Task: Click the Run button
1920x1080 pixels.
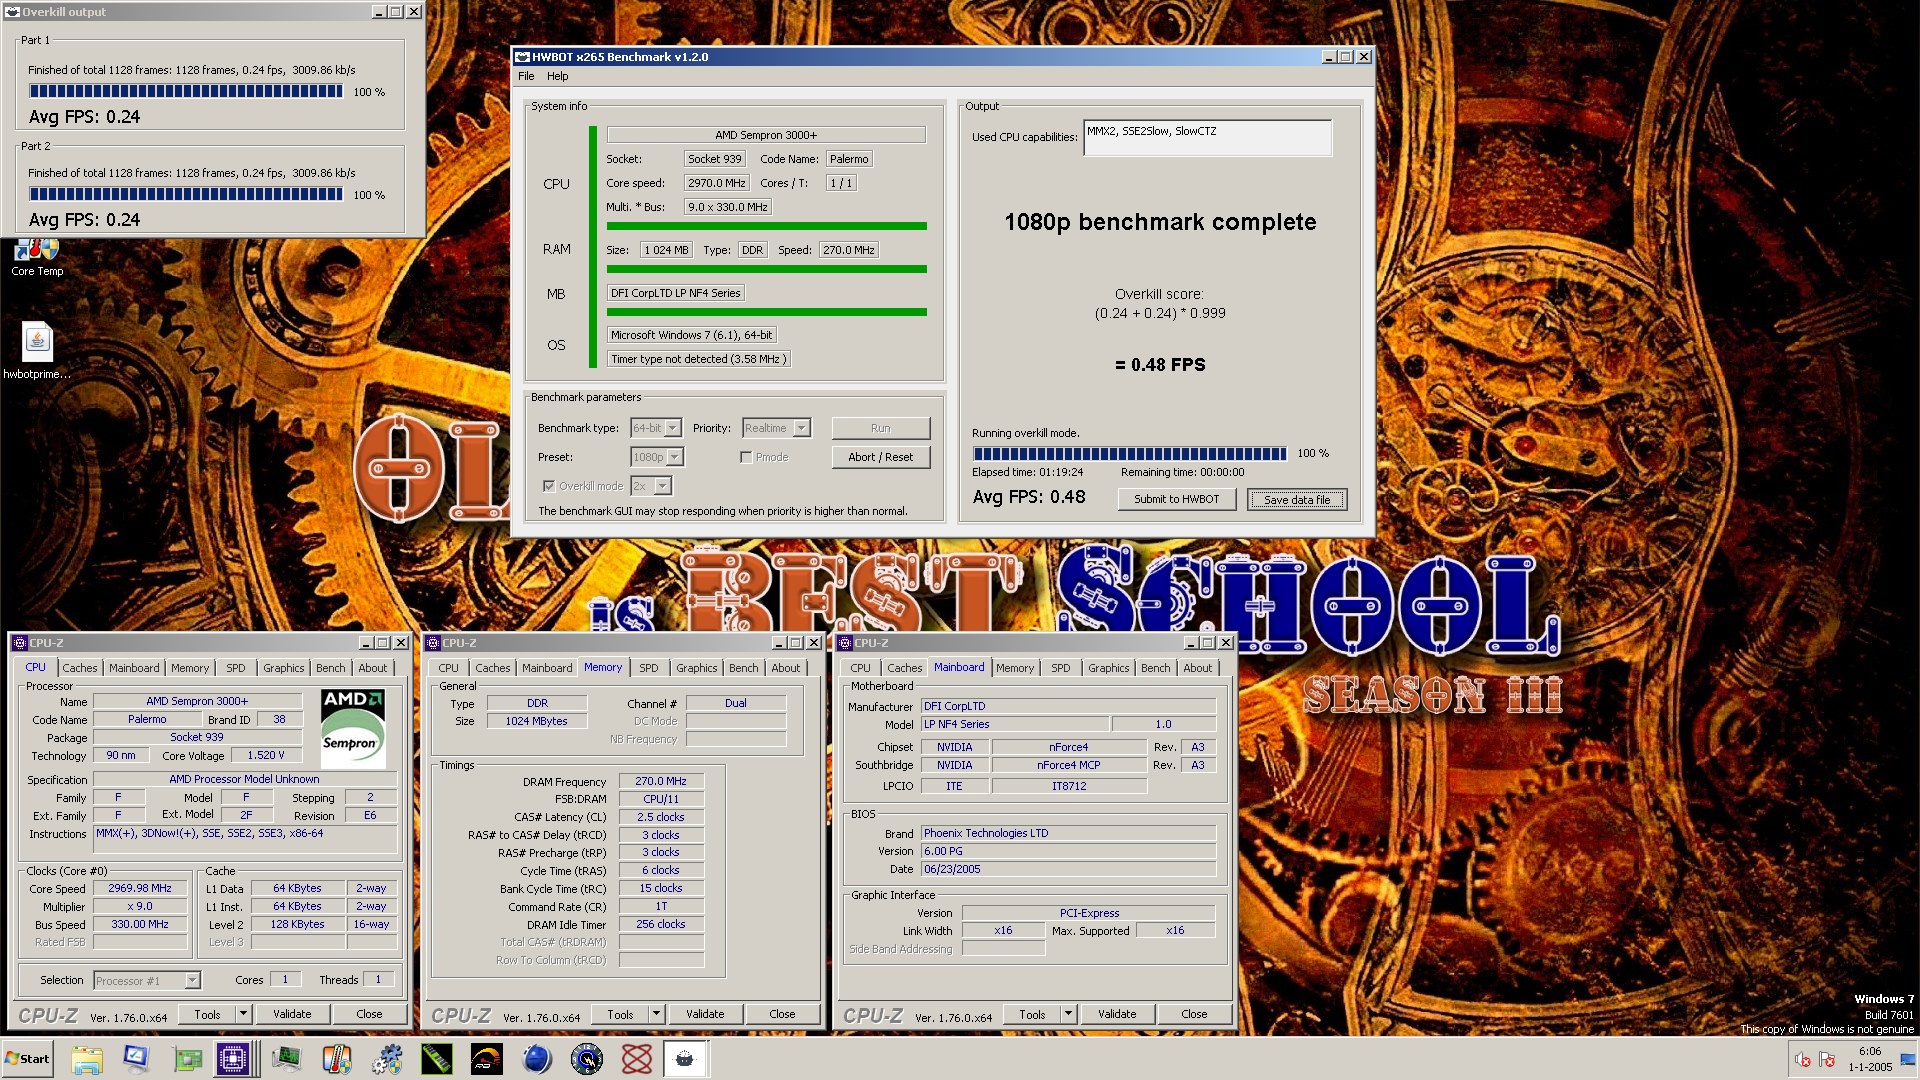Action: click(x=880, y=428)
